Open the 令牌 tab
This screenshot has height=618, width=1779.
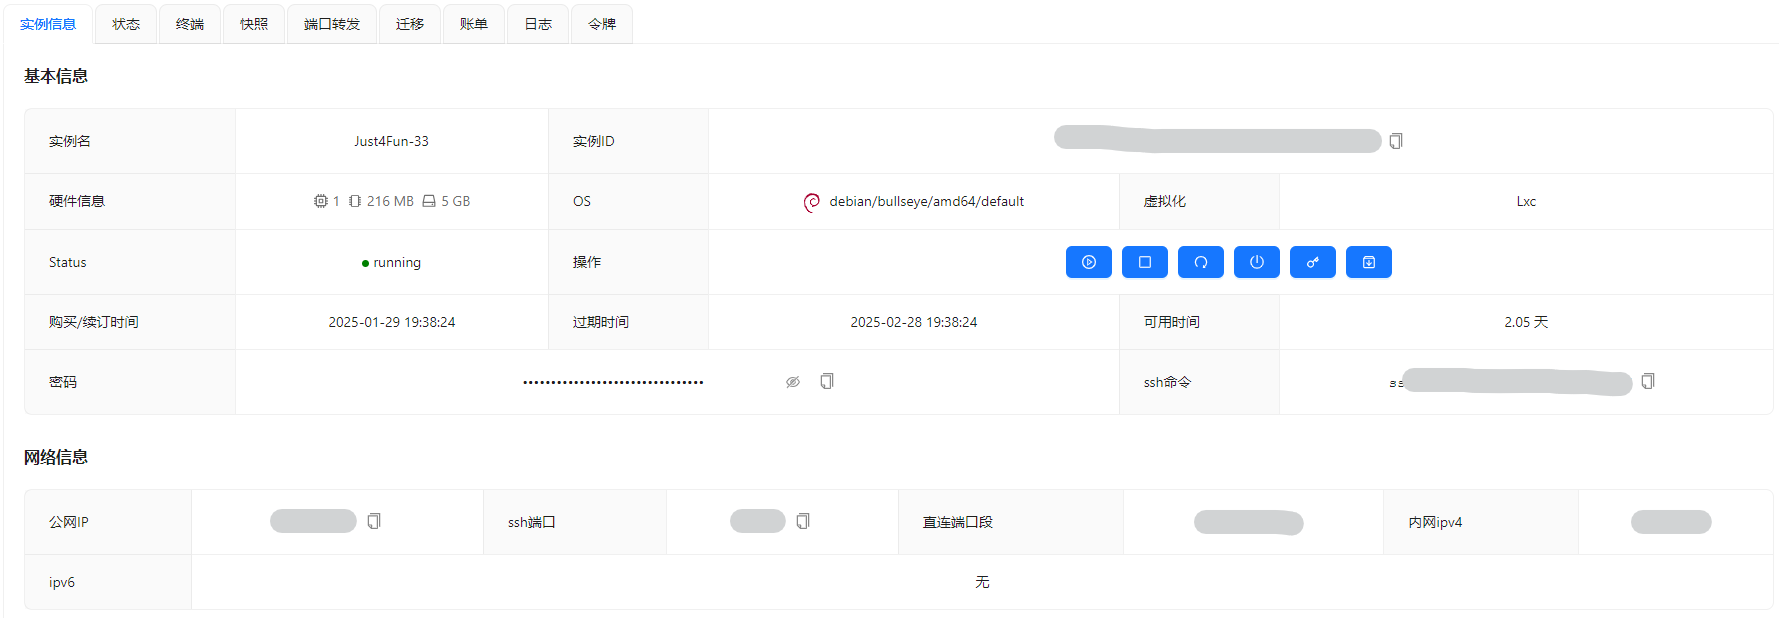click(x=602, y=24)
